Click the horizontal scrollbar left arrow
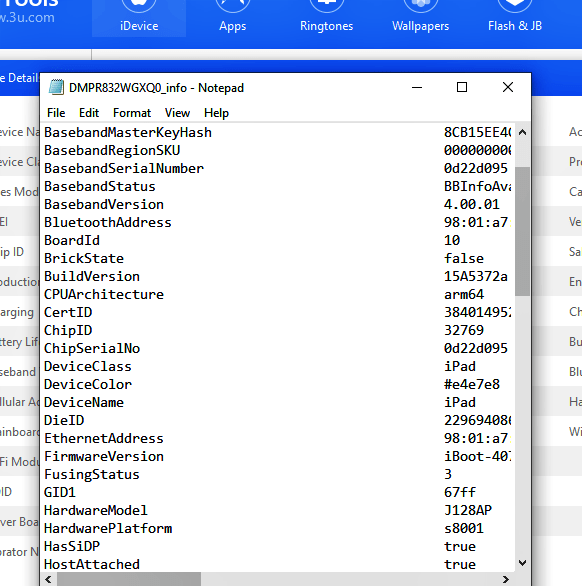The width and height of the screenshot is (582, 586). coord(48,579)
